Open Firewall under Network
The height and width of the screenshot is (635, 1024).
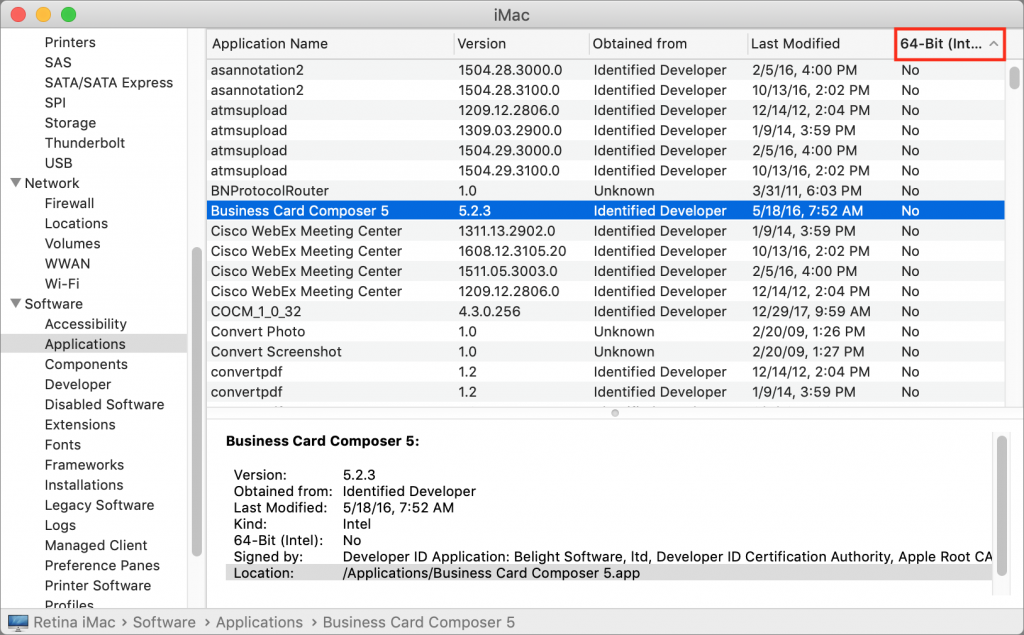click(x=69, y=203)
